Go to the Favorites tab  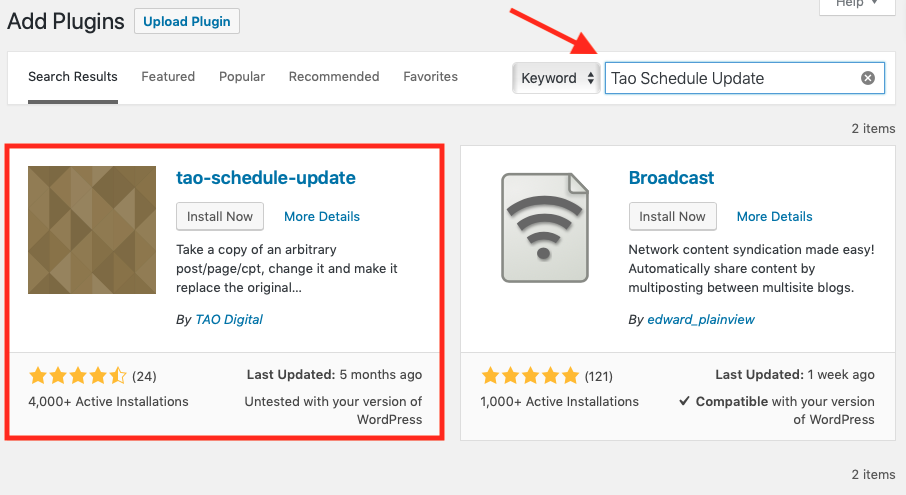pos(430,77)
